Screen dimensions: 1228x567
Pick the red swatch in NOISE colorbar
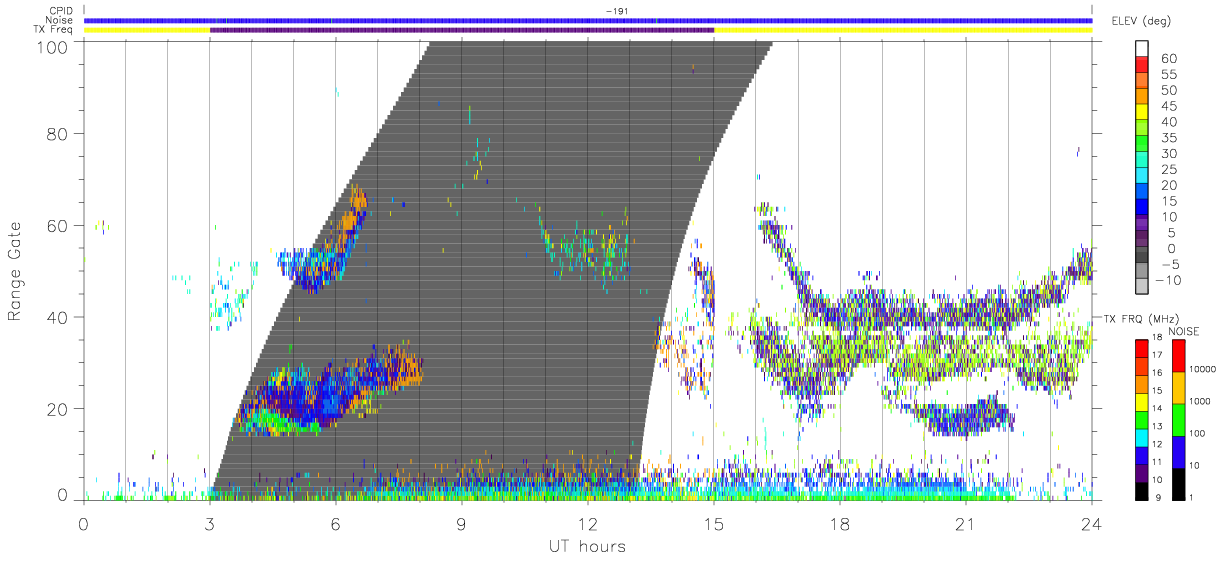tap(1181, 355)
